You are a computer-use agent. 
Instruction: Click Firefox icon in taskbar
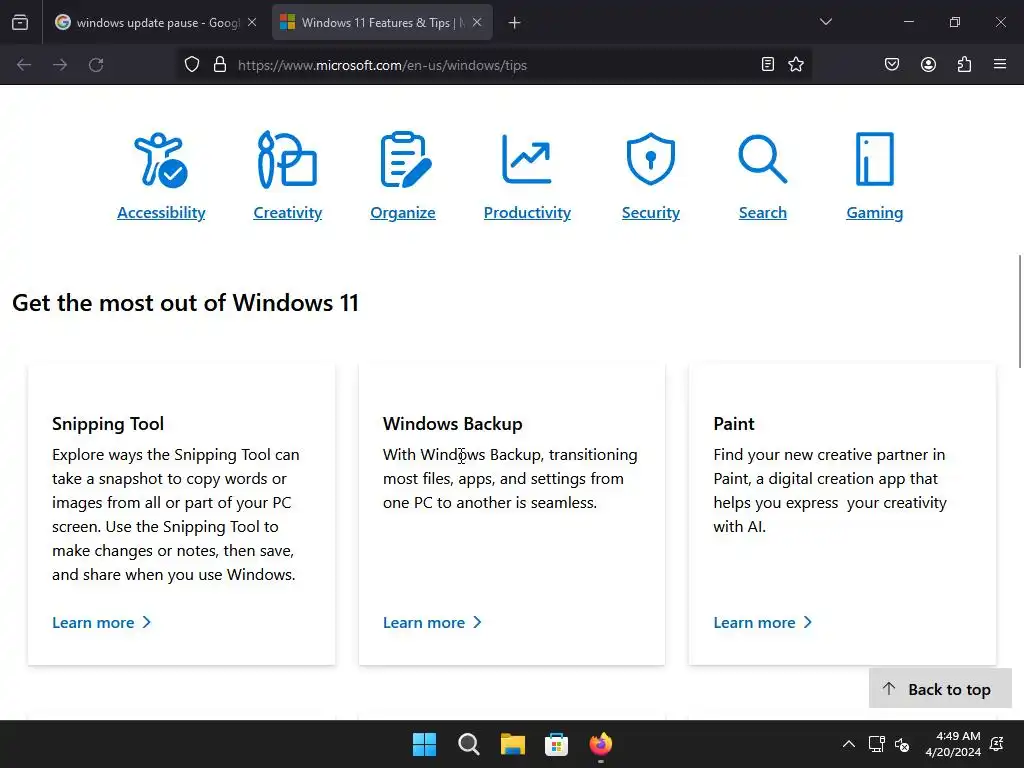tap(601, 744)
